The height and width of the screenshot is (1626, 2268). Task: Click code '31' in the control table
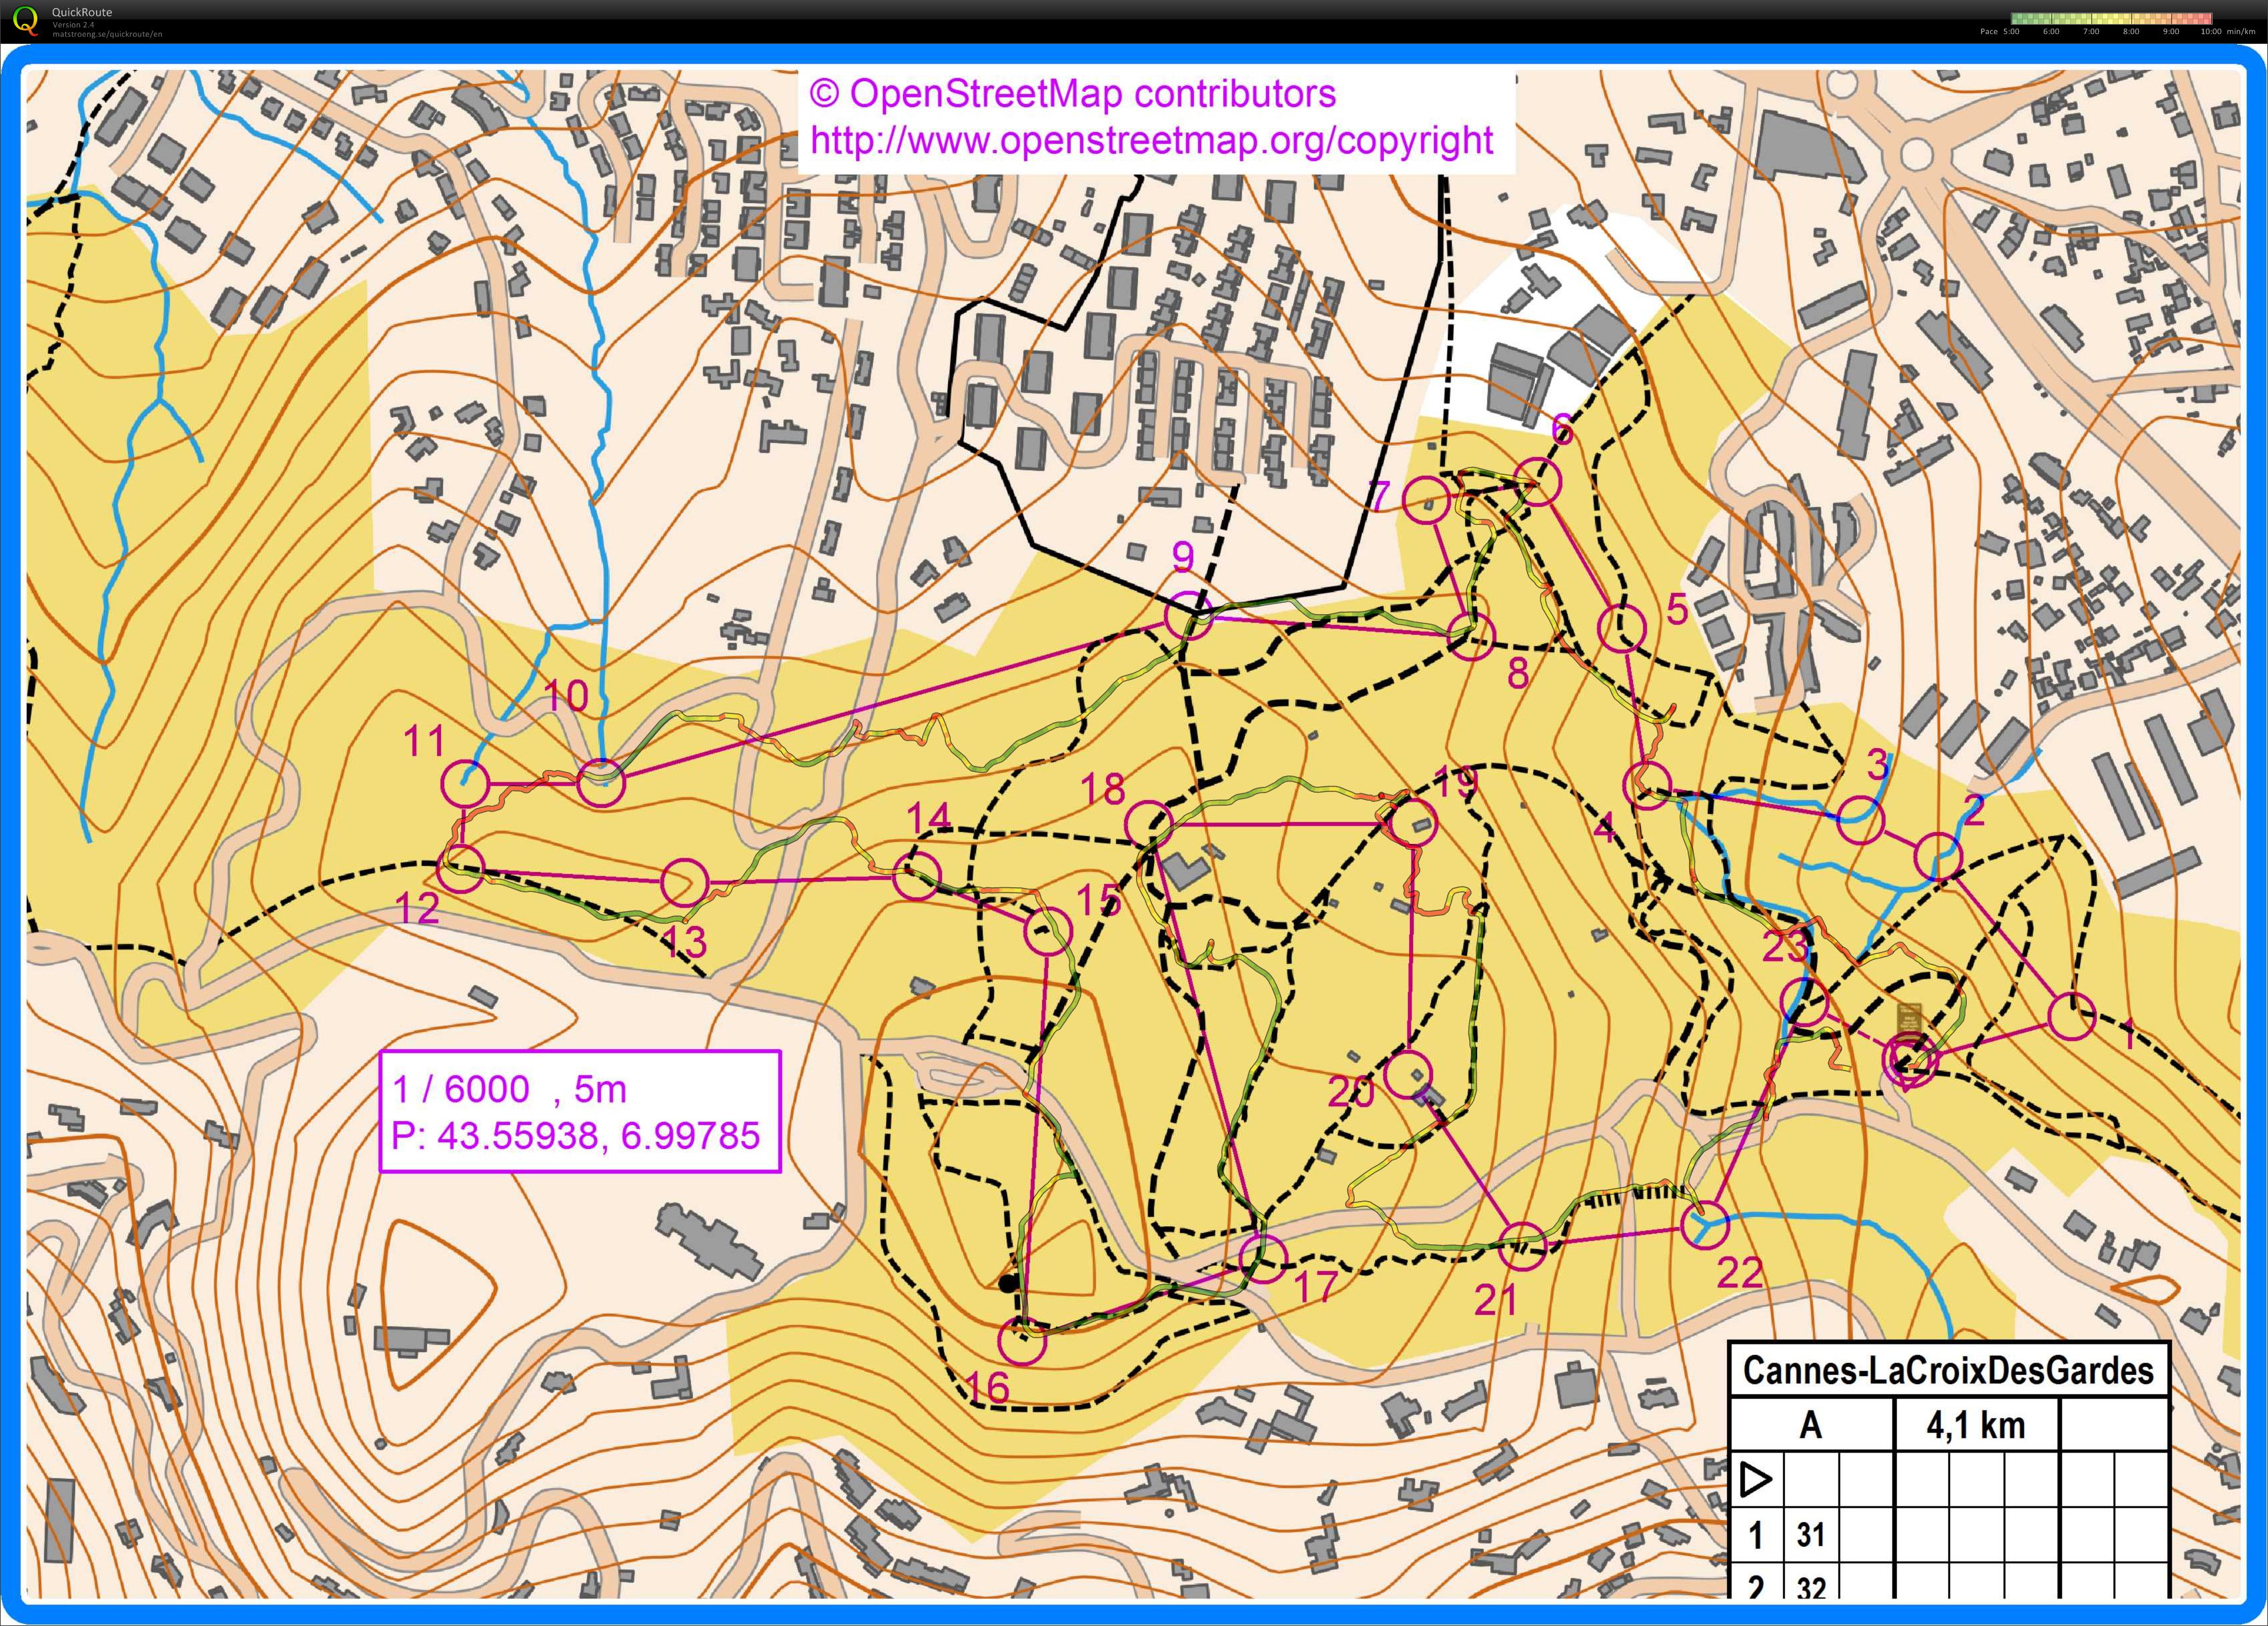[1811, 1535]
